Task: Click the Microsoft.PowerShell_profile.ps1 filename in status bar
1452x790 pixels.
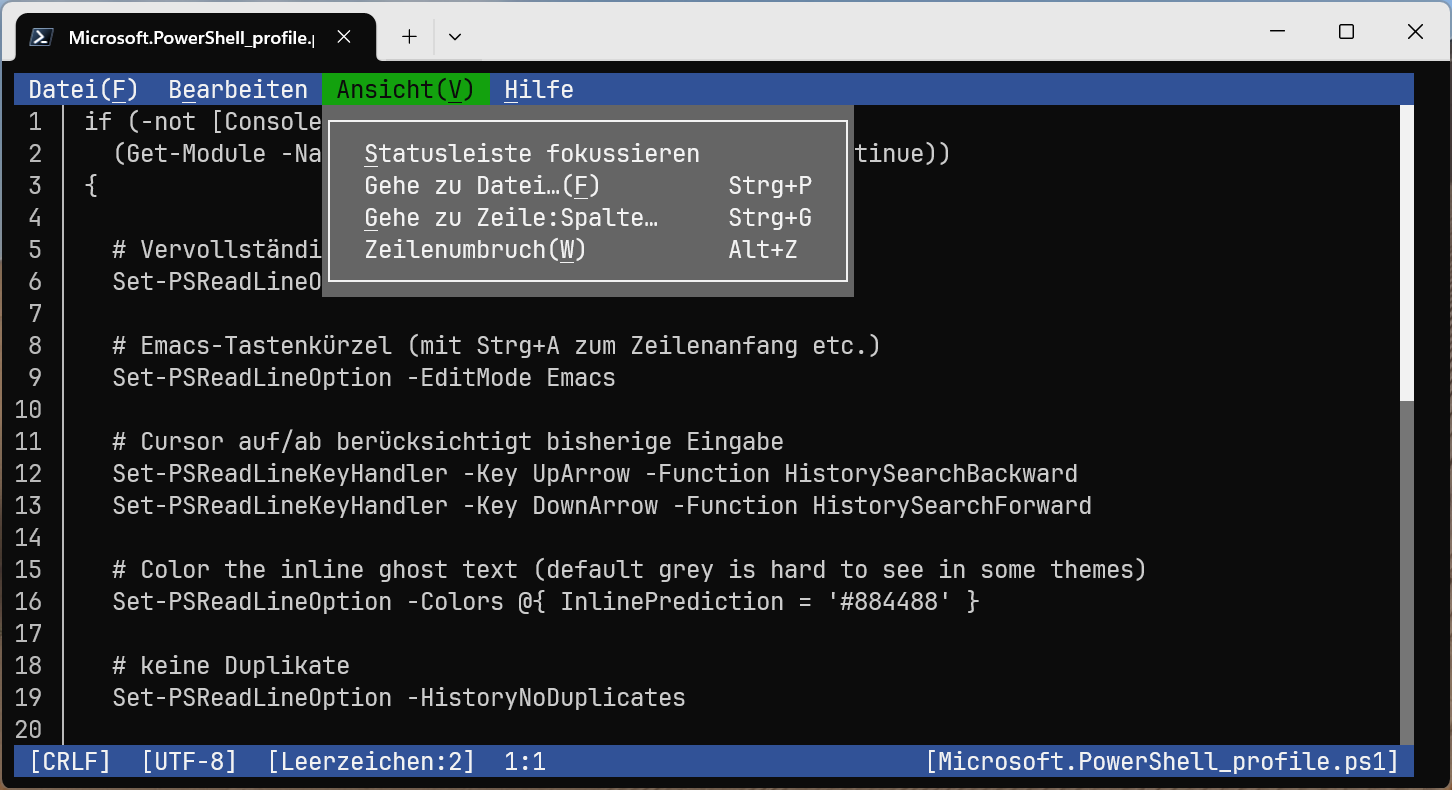Action: click(x=1162, y=762)
